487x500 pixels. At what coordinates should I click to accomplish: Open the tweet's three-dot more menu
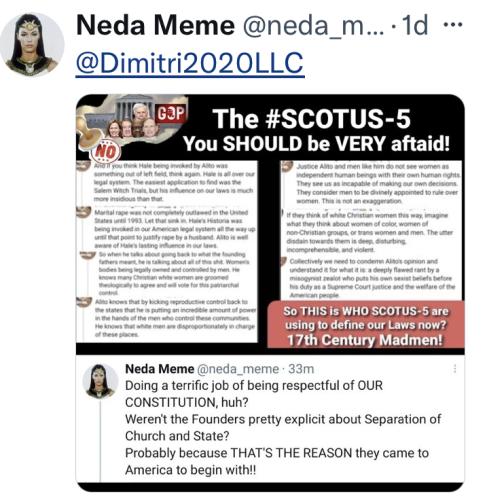click(453, 24)
